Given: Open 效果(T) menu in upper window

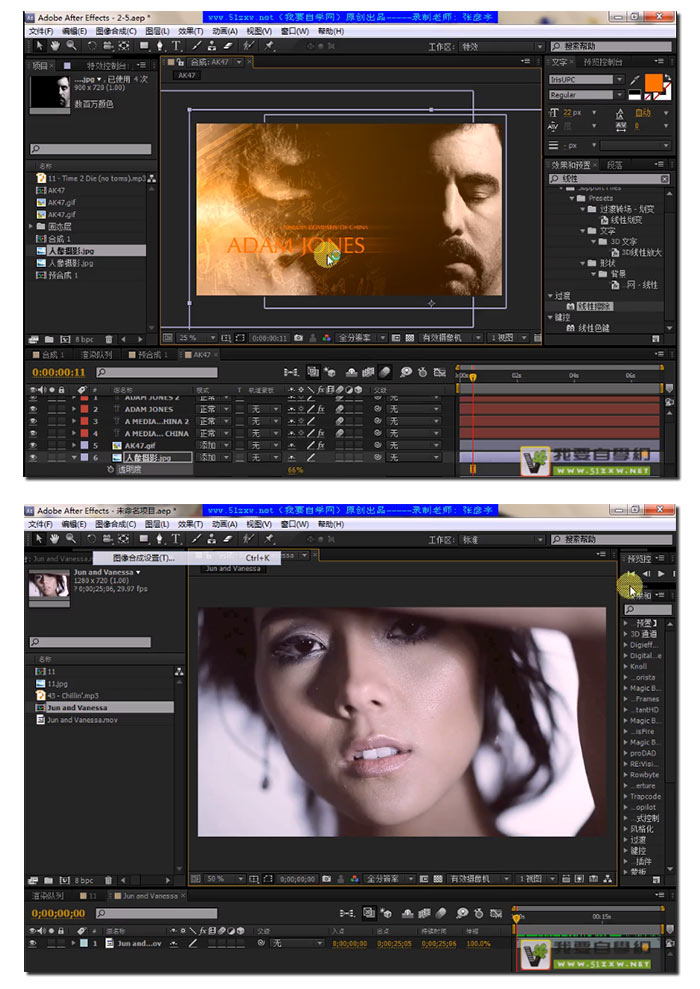Looking at the screenshot, I should pos(190,31).
